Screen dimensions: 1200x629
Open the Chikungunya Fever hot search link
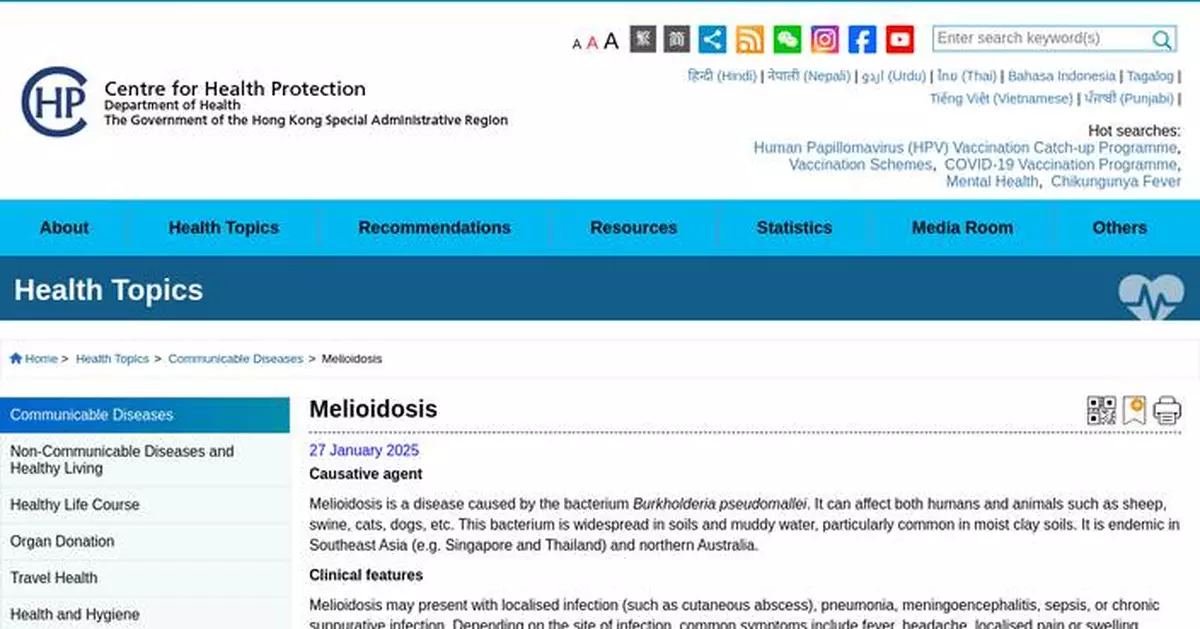pyautogui.click(x=1117, y=181)
